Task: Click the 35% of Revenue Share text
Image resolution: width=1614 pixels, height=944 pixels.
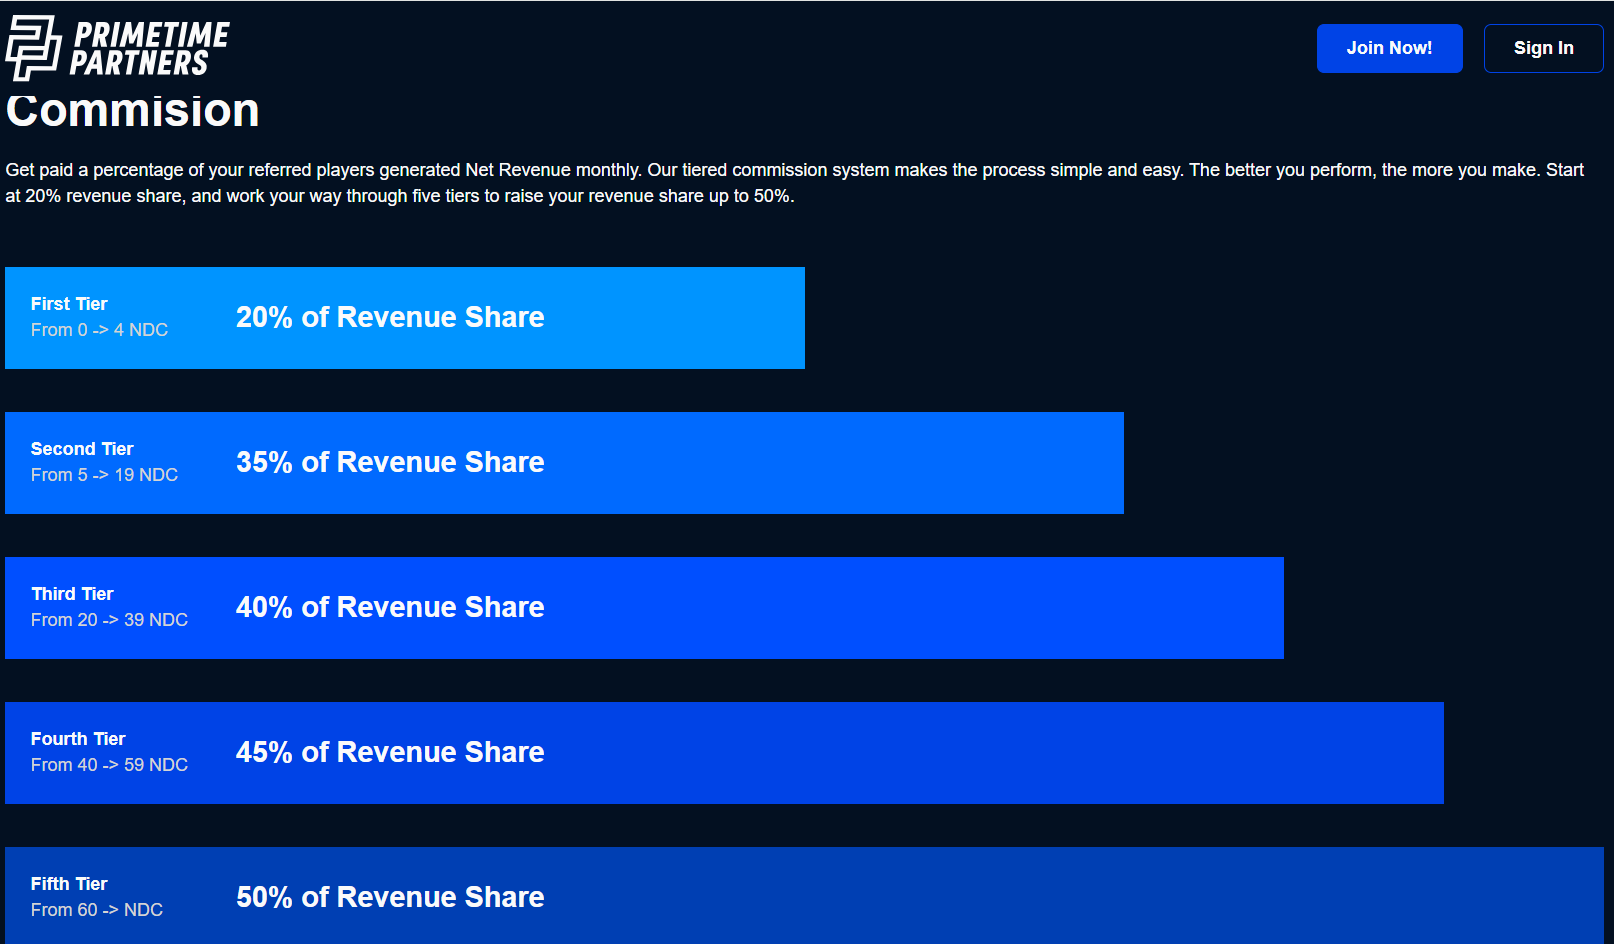Action: click(x=390, y=462)
